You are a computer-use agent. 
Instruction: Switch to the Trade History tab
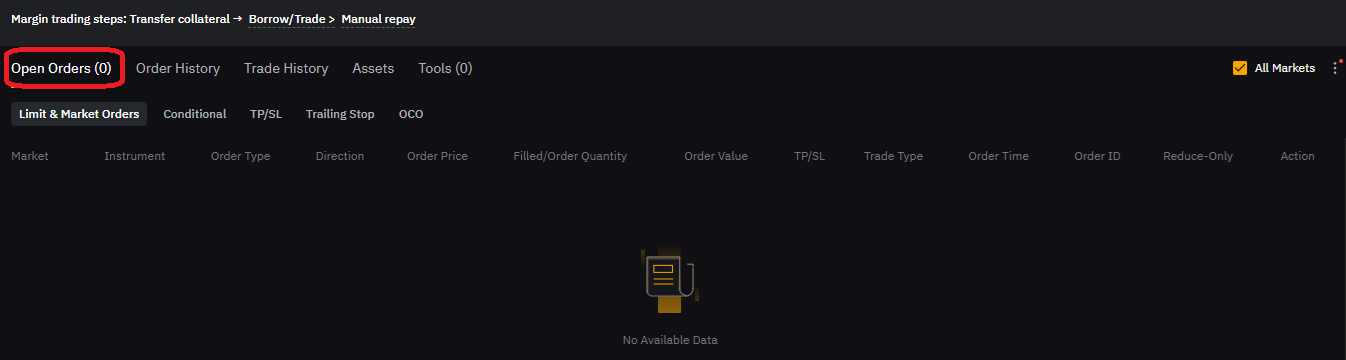coord(286,68)
